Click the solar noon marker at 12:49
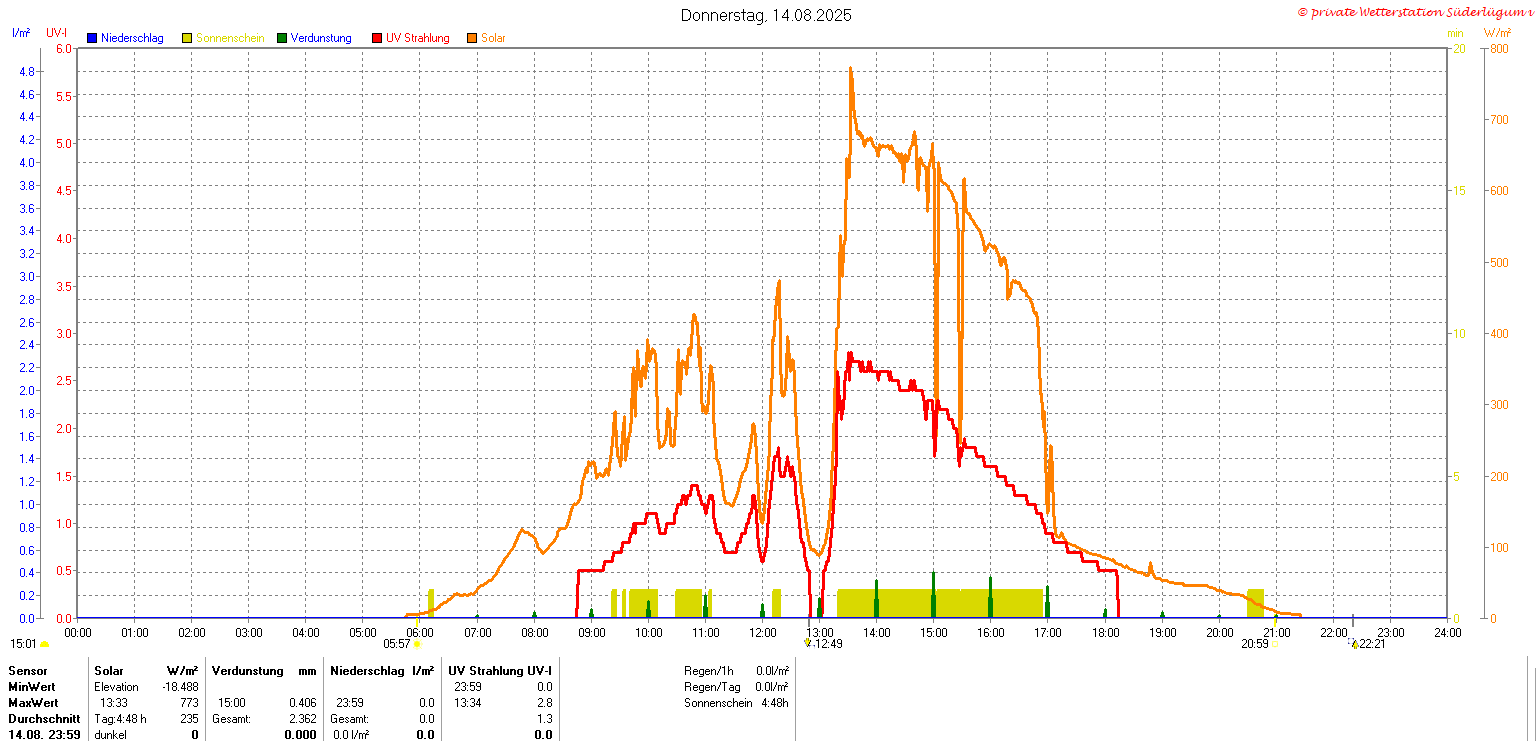 coord(808,643)
